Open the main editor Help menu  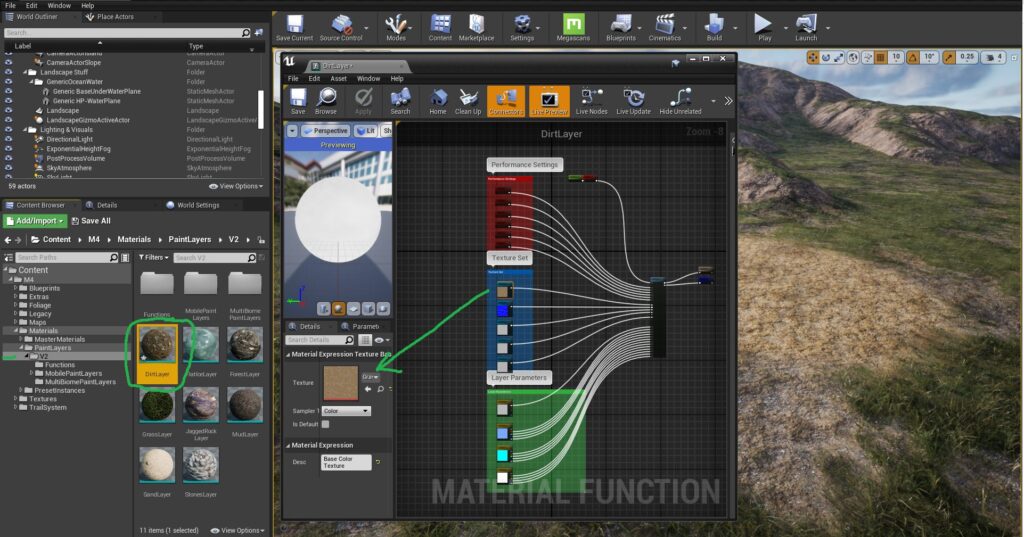click(x=88, y=5)
